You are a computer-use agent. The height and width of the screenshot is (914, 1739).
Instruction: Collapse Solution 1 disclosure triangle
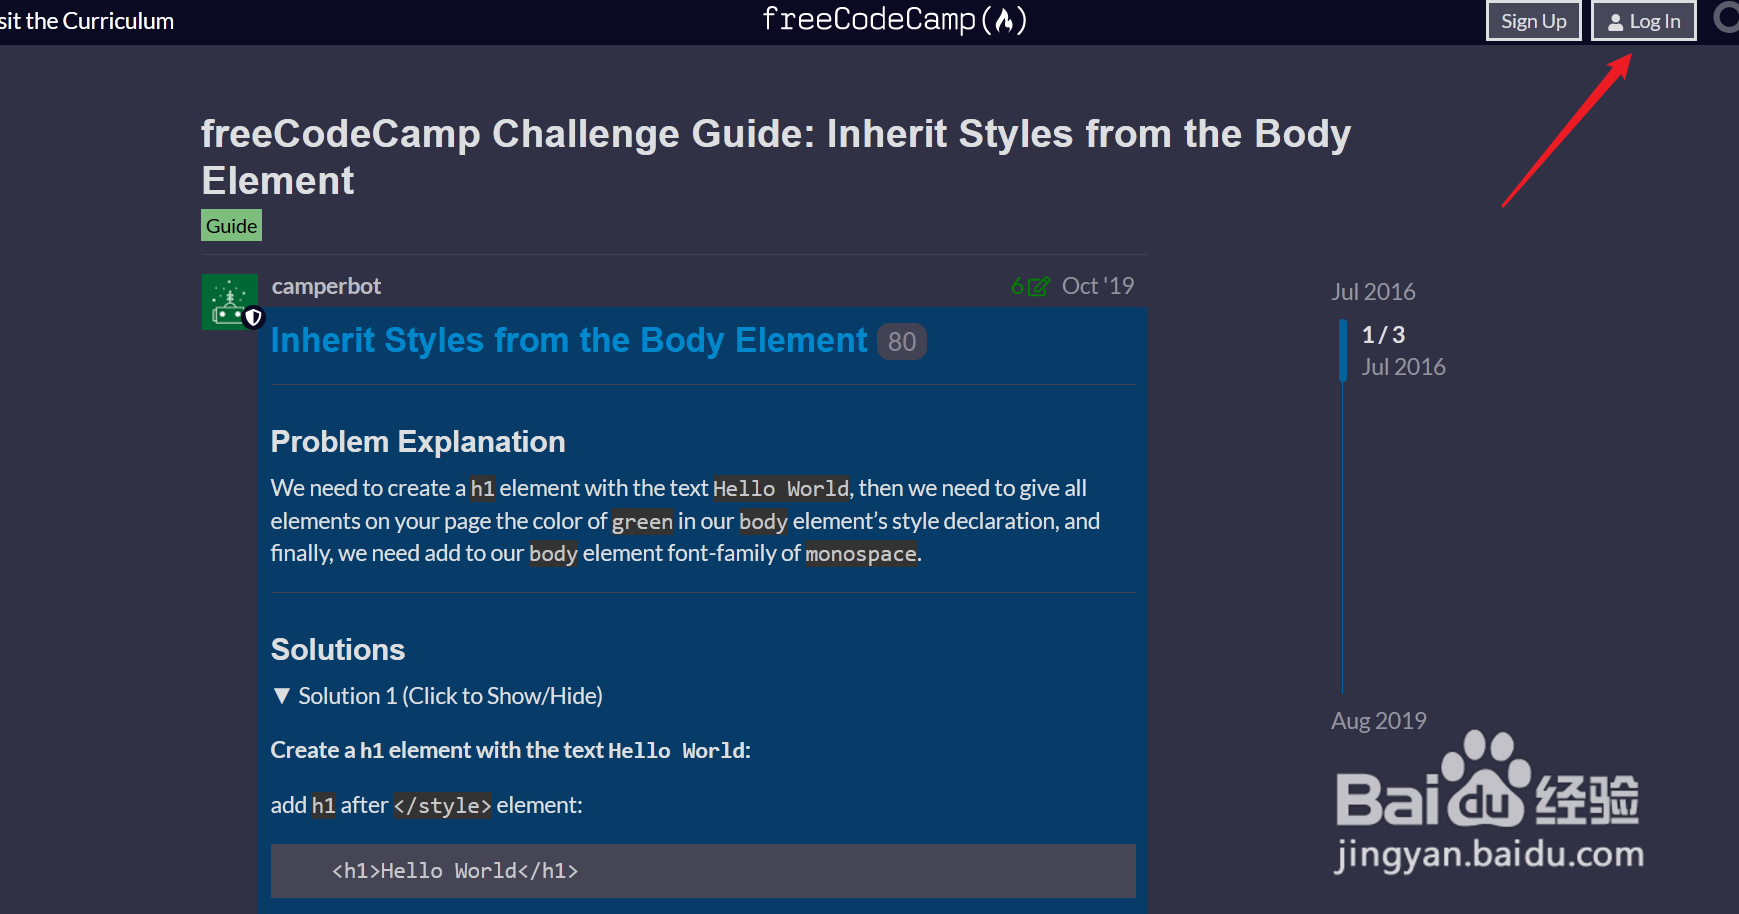pyautogui.click(x=282, y=696)
